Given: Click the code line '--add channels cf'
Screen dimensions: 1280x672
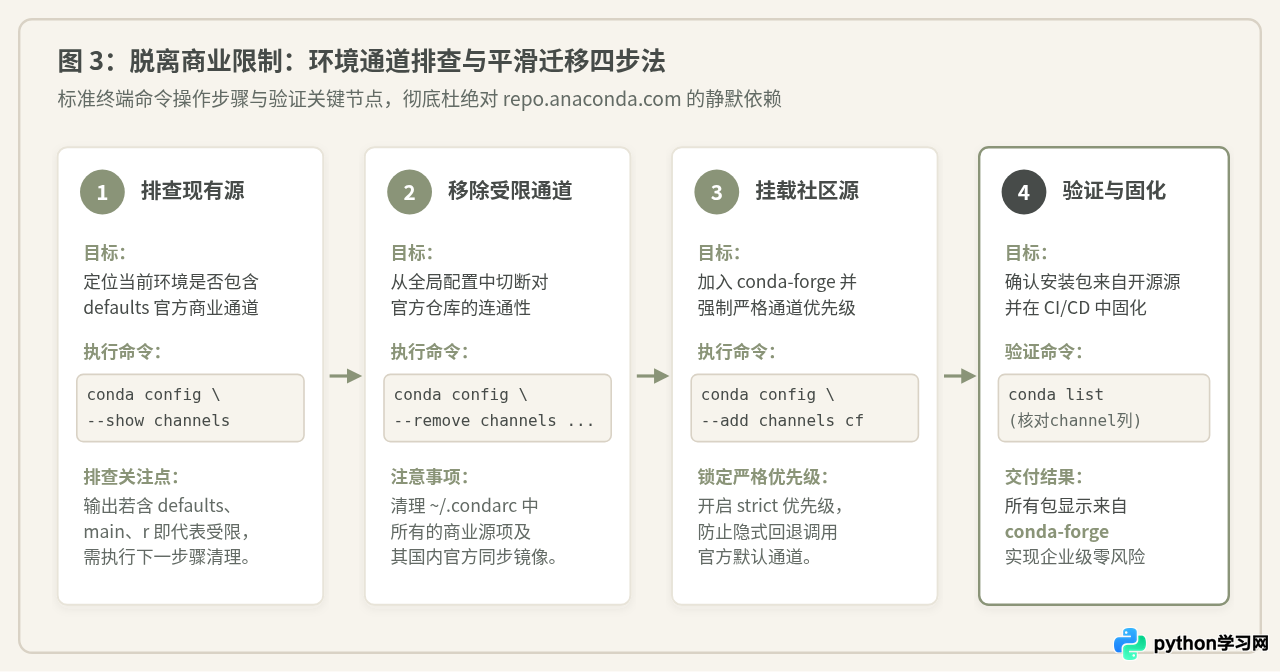Looking at the screenshot, I should [782, 421].
